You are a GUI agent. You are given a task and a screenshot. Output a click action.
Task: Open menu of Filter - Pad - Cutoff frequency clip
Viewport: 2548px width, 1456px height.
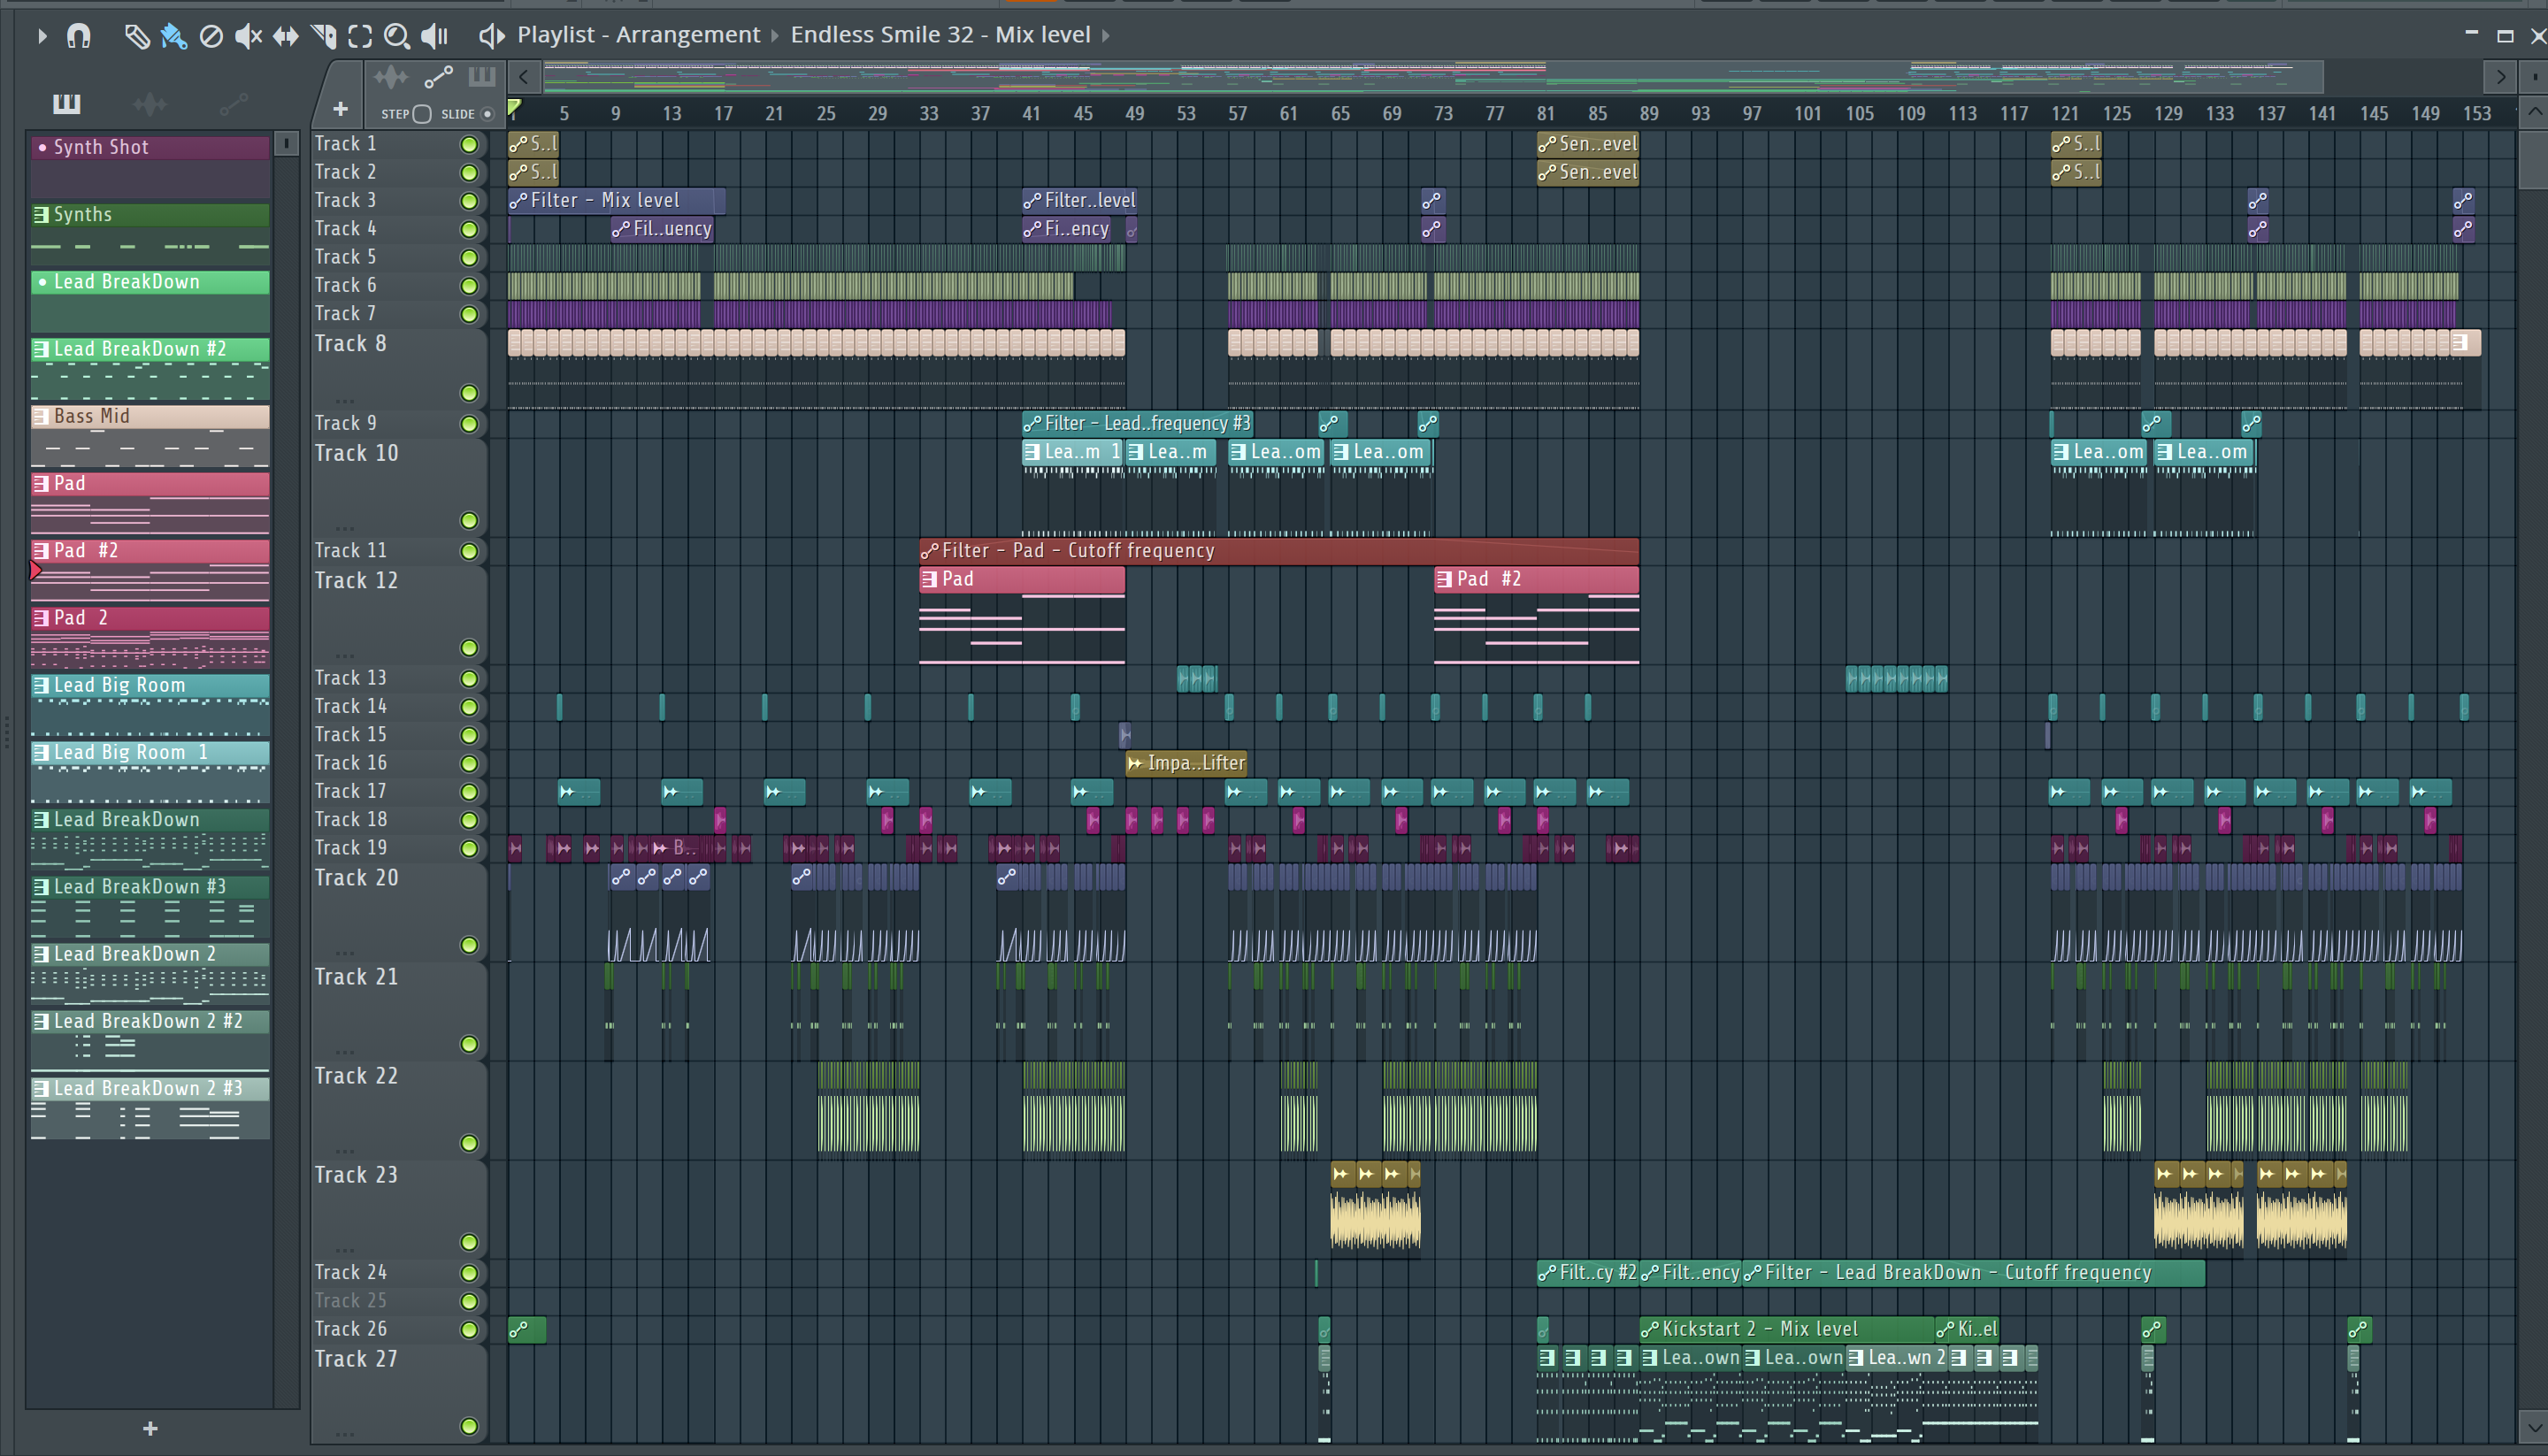pos(930,551)
